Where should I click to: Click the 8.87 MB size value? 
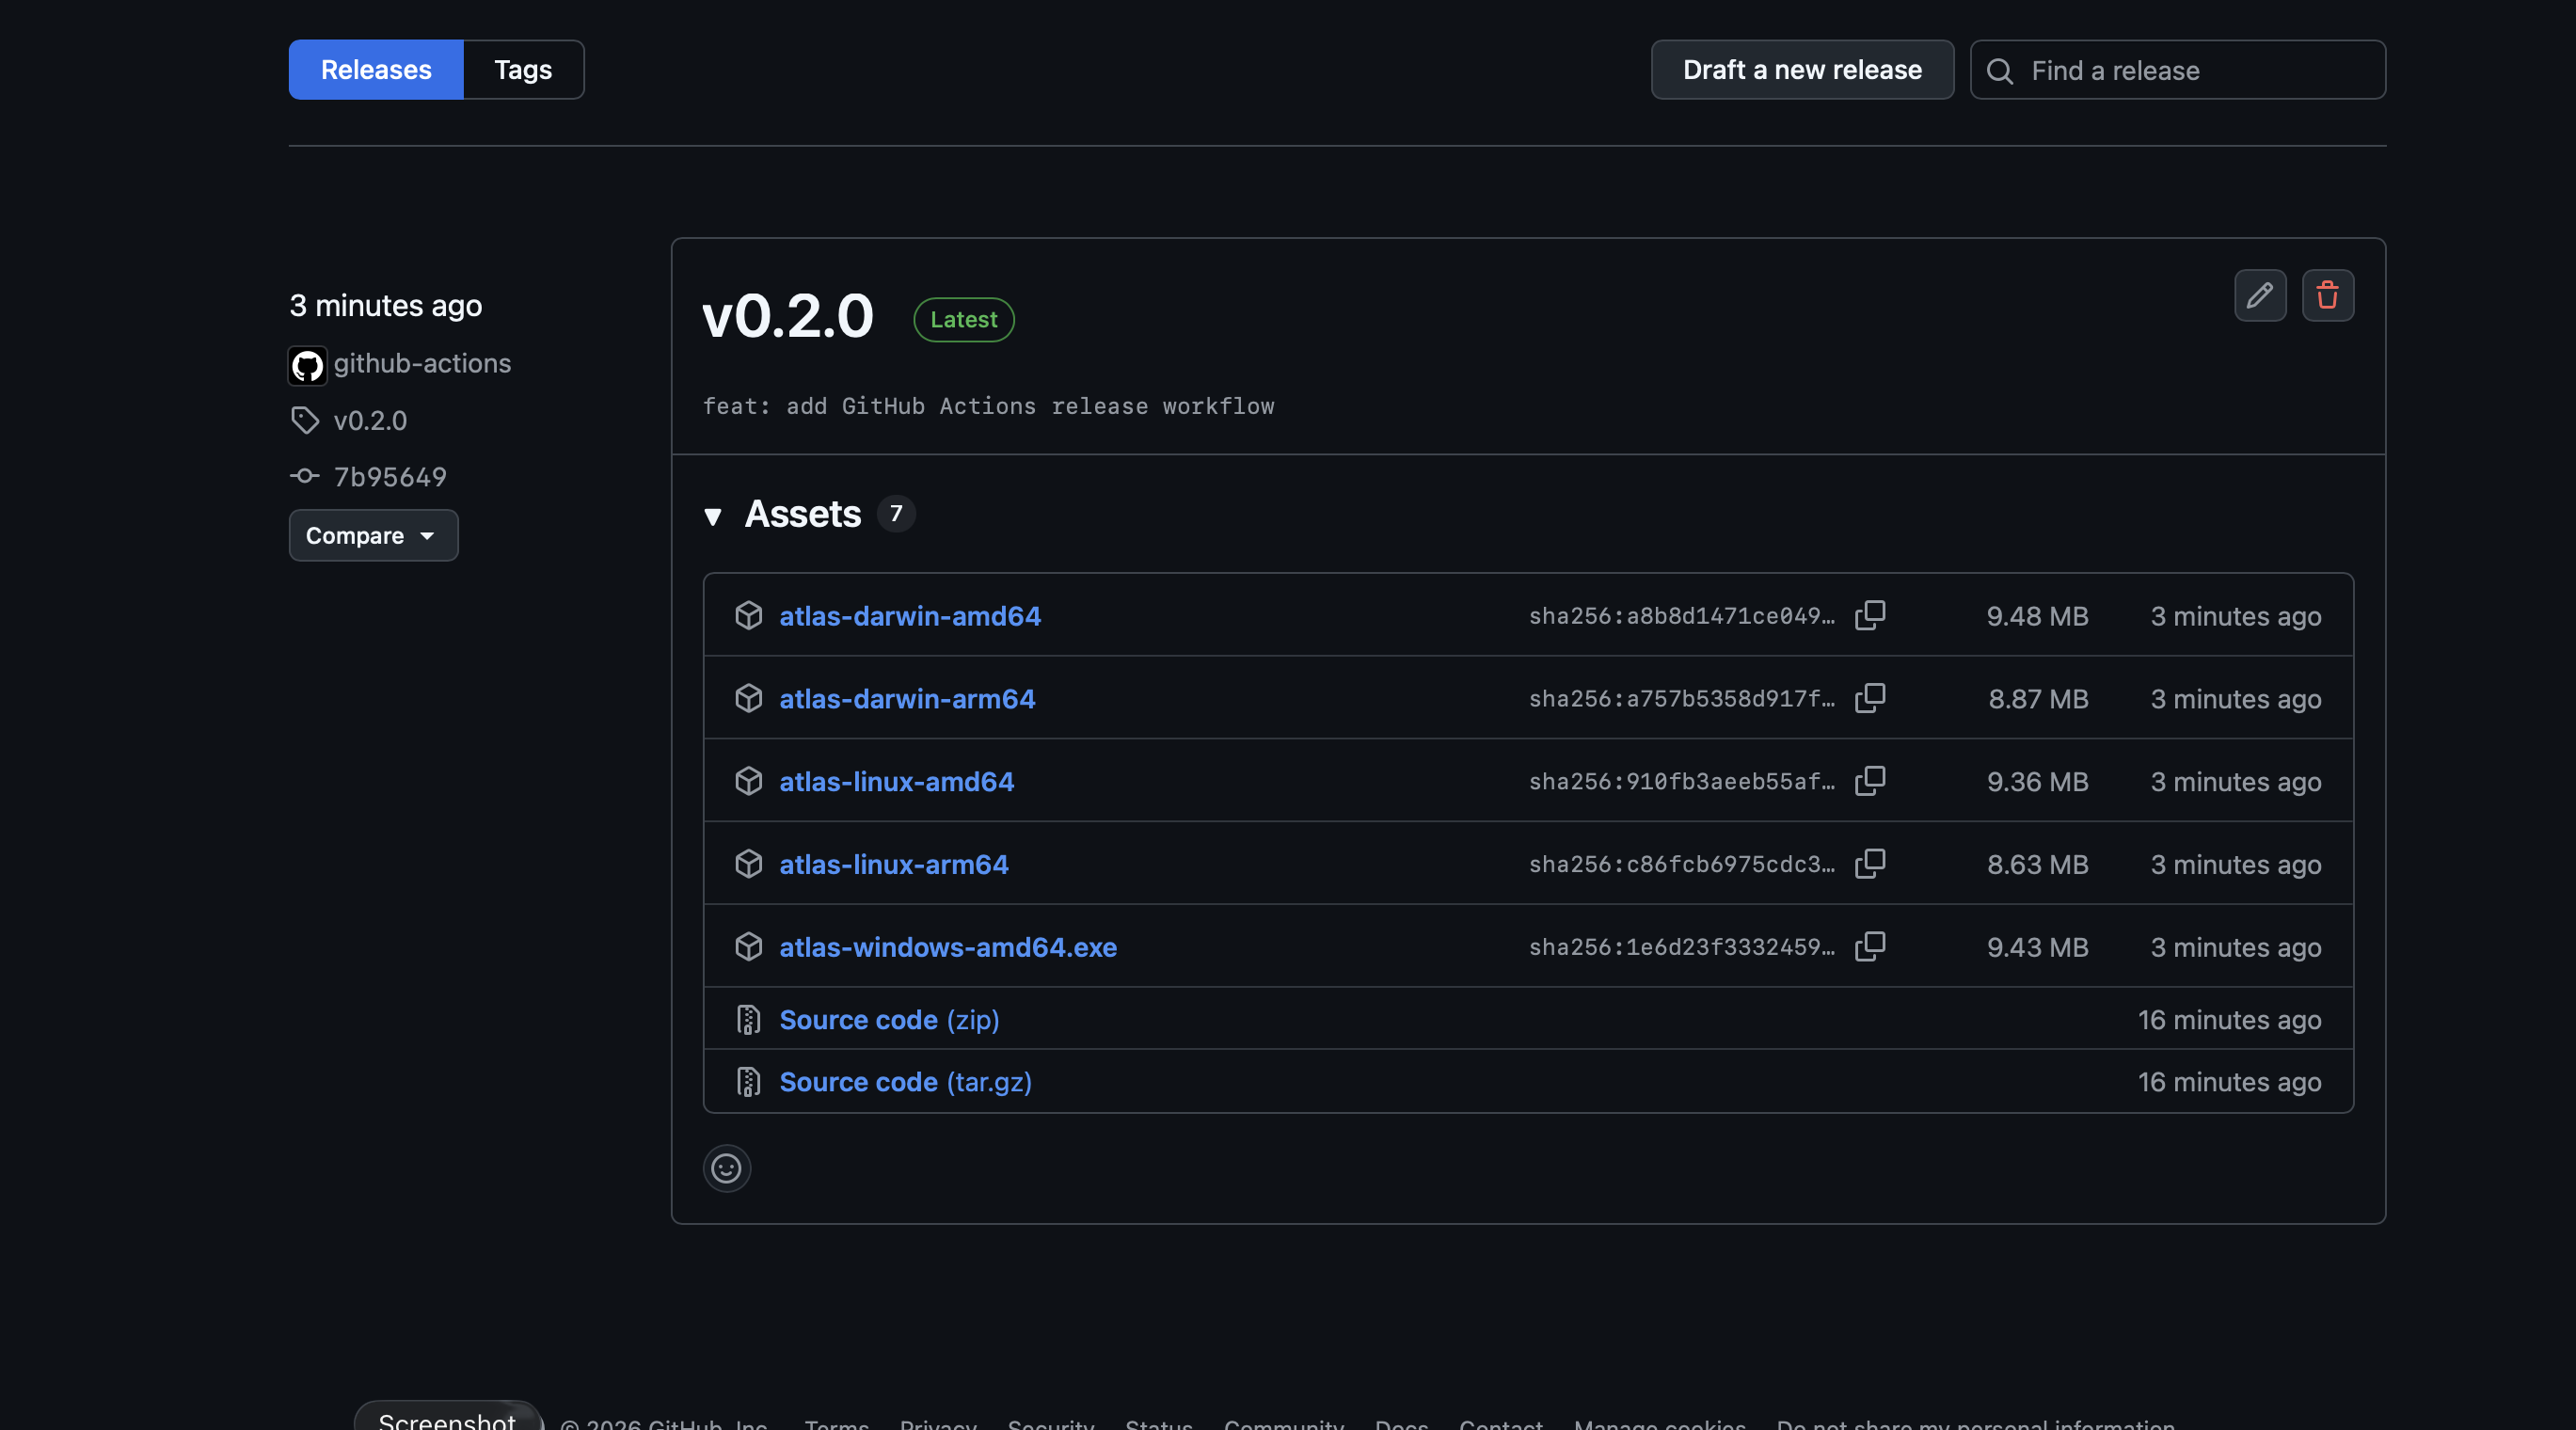point(2038,699)
